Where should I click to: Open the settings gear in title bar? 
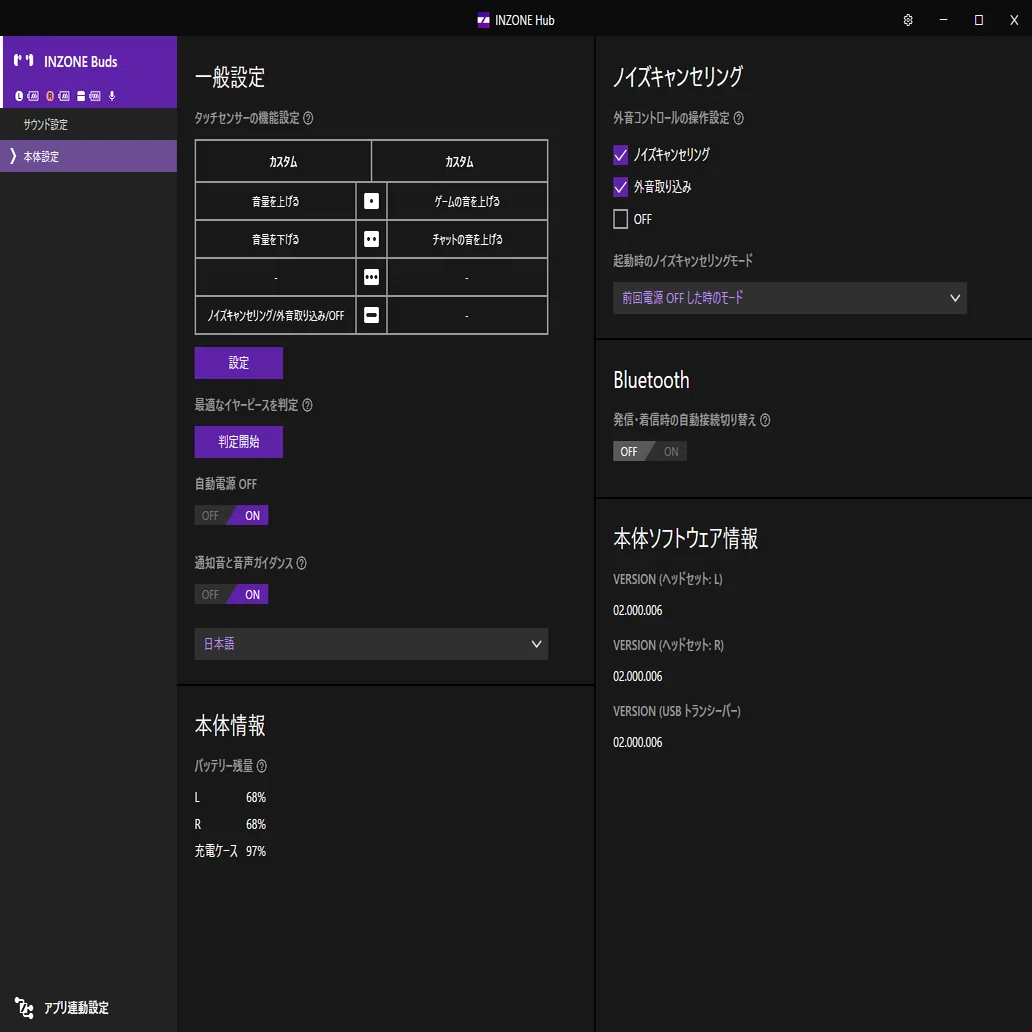pyautogui.click(x=908, y=20)
